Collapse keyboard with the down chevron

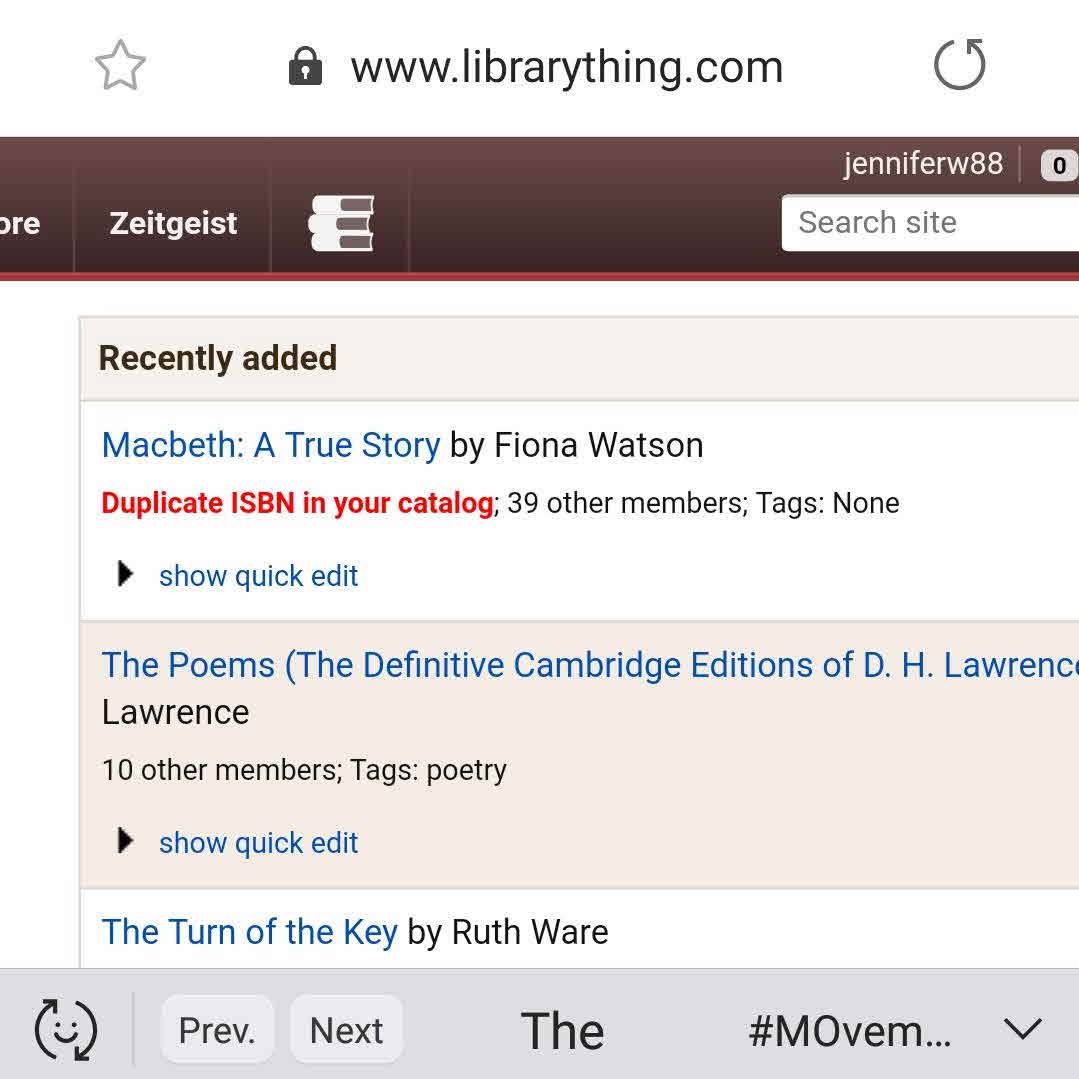point(1022,1028)
